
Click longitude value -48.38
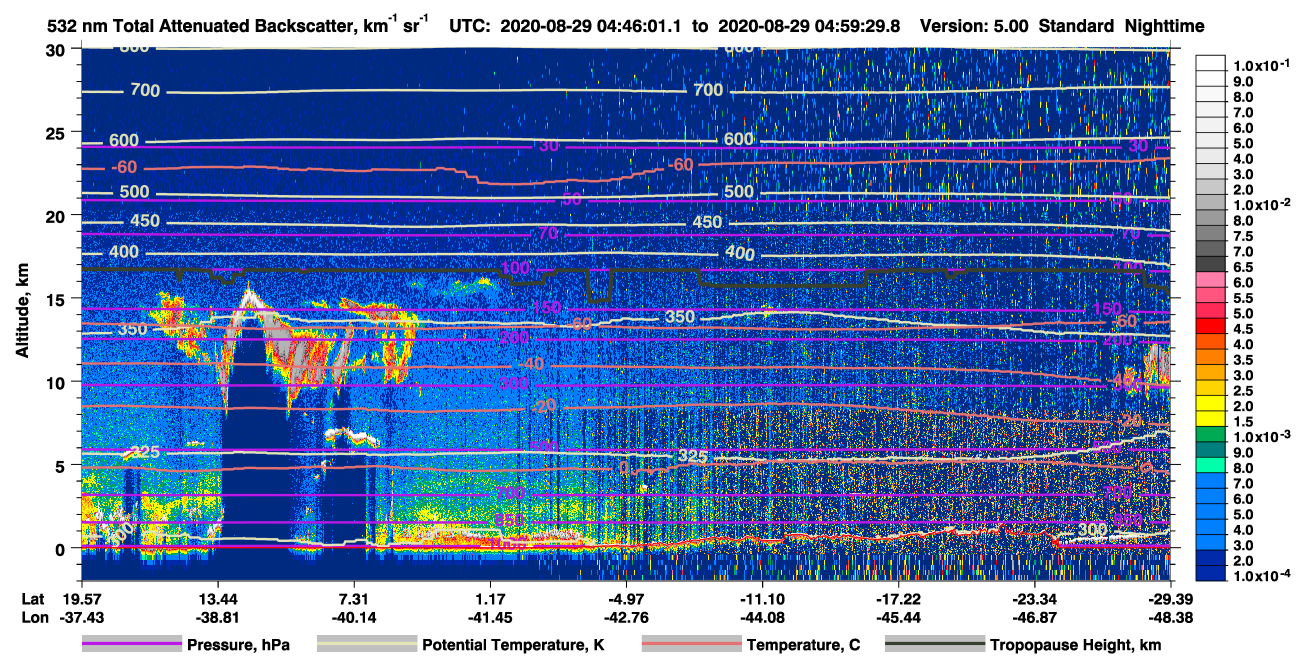click(1169, 618)
